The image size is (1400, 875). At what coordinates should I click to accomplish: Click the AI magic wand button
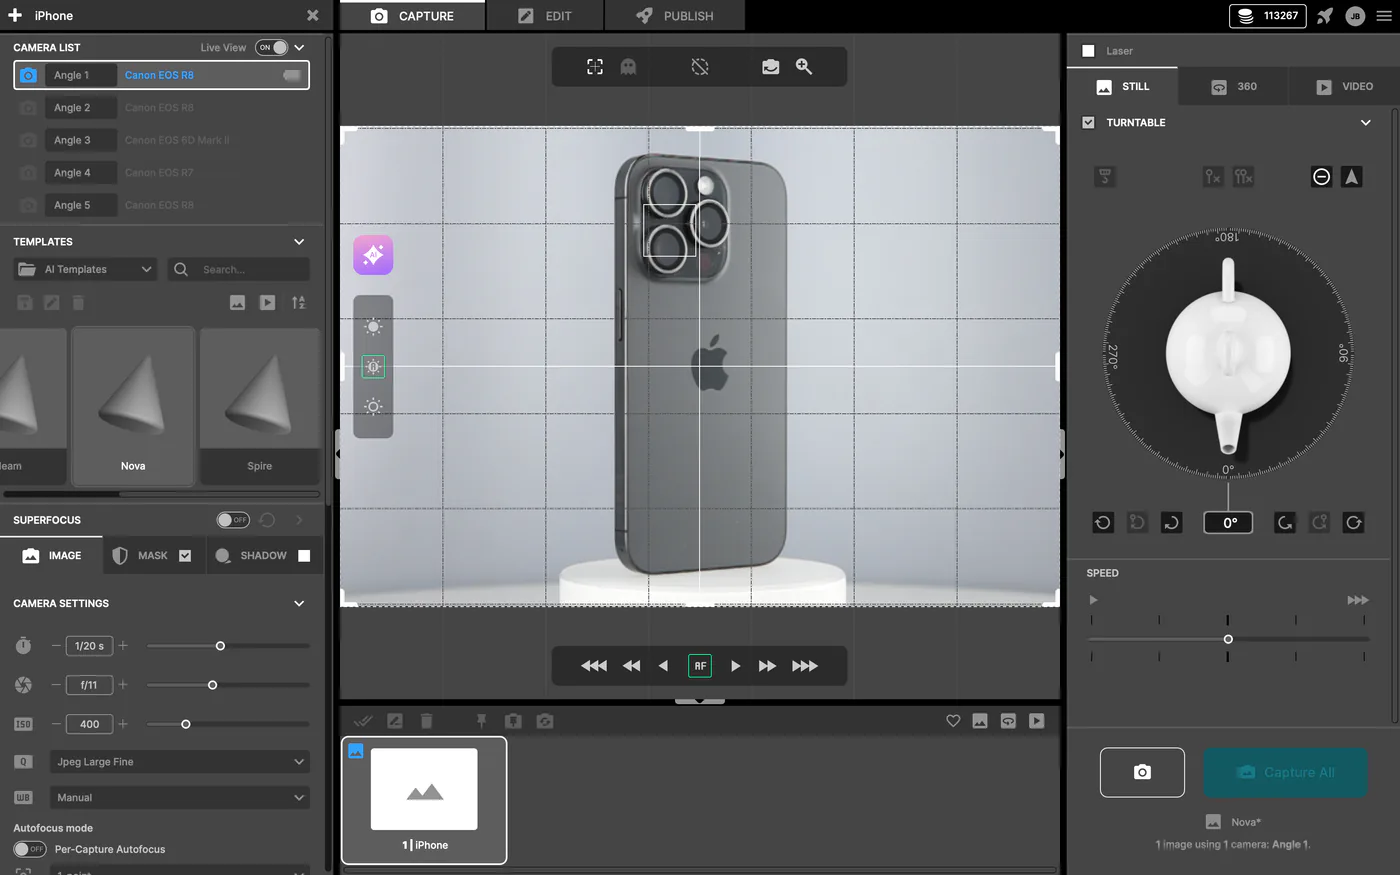373,255
